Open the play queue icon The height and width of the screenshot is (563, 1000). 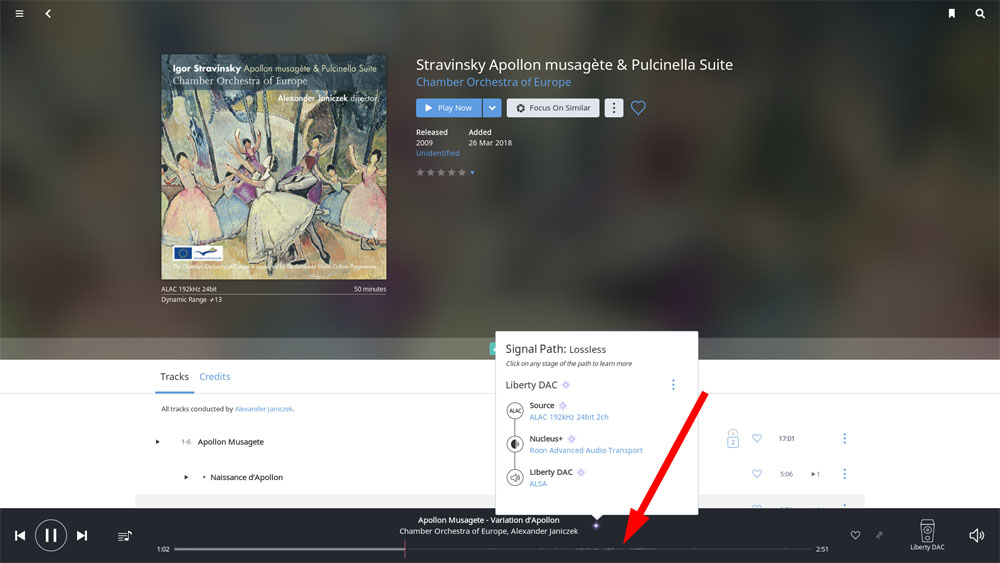125,537
